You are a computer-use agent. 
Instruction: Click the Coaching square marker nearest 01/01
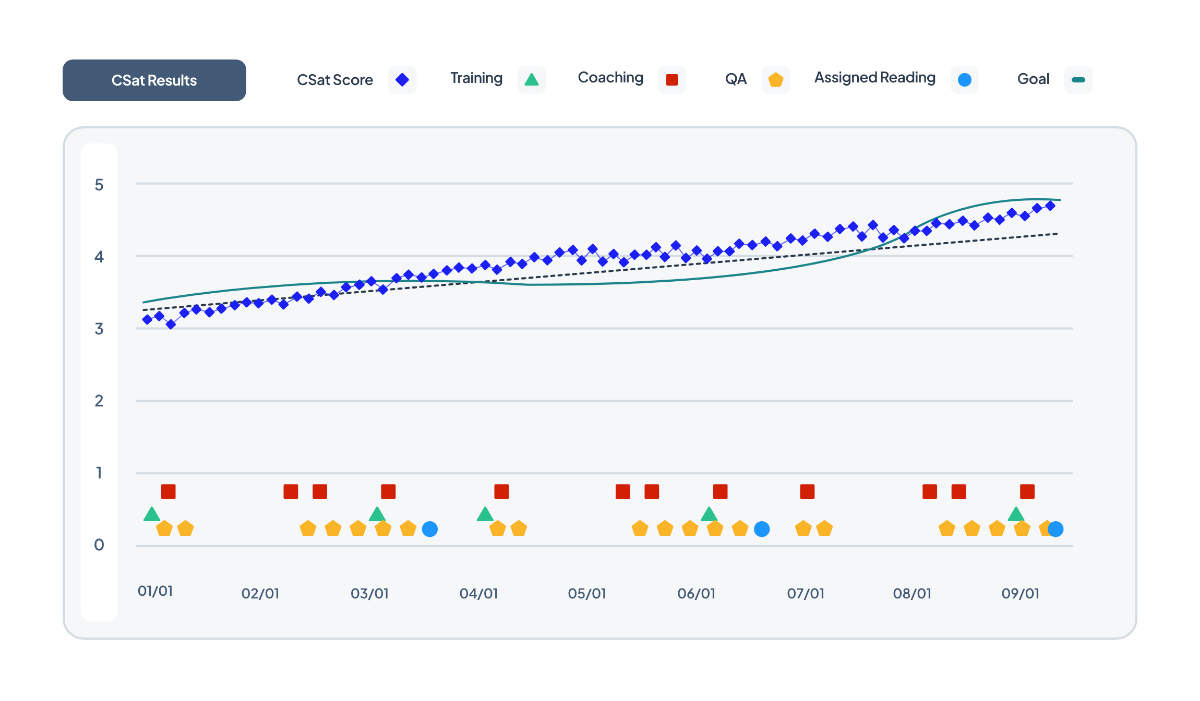[x=168, y=491]
